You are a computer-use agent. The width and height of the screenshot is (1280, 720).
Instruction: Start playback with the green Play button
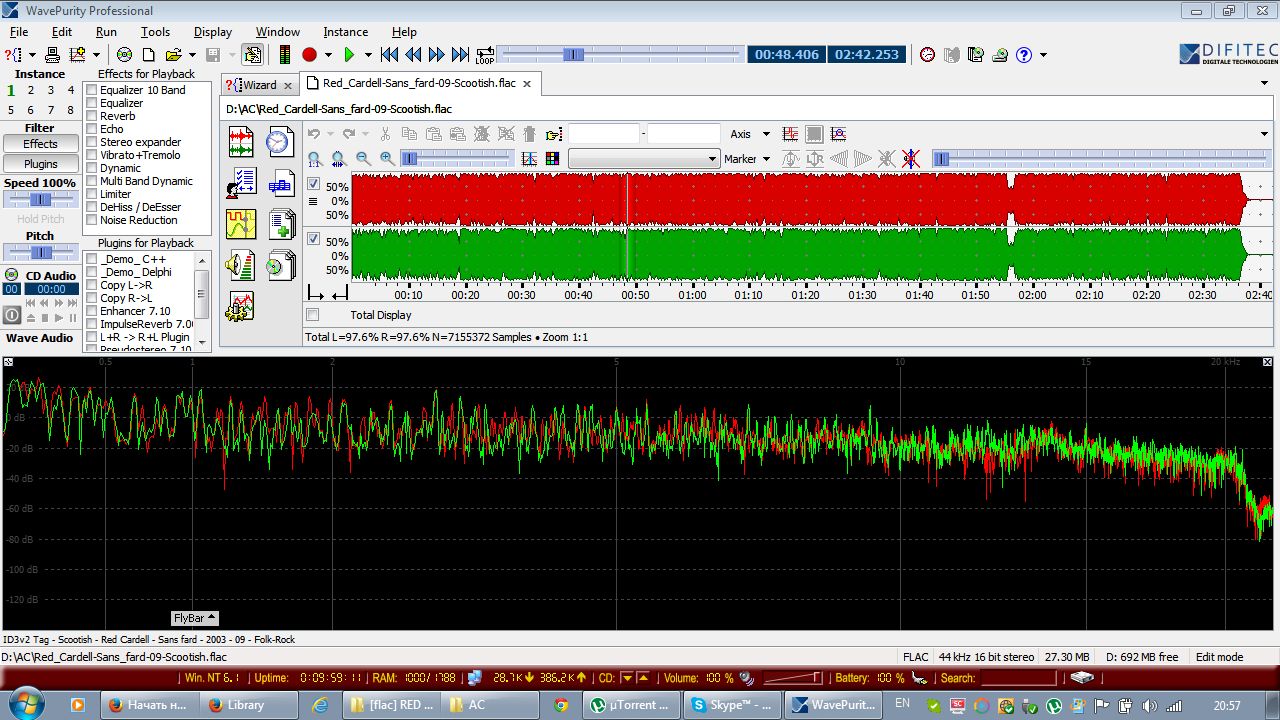[x=349, y=55]
